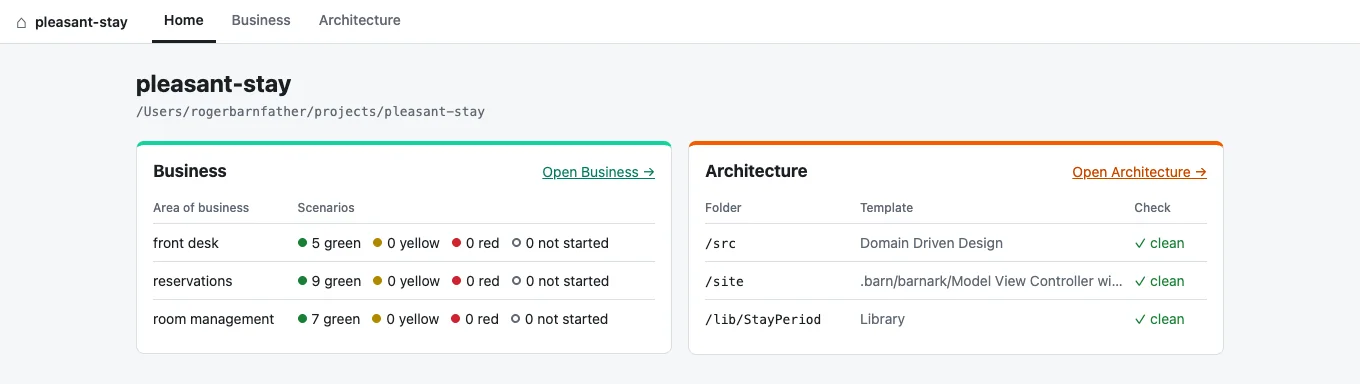Viewport: 1360px width, 384px height.
Task: Click 0 red in front desk row
Action: 475,243
